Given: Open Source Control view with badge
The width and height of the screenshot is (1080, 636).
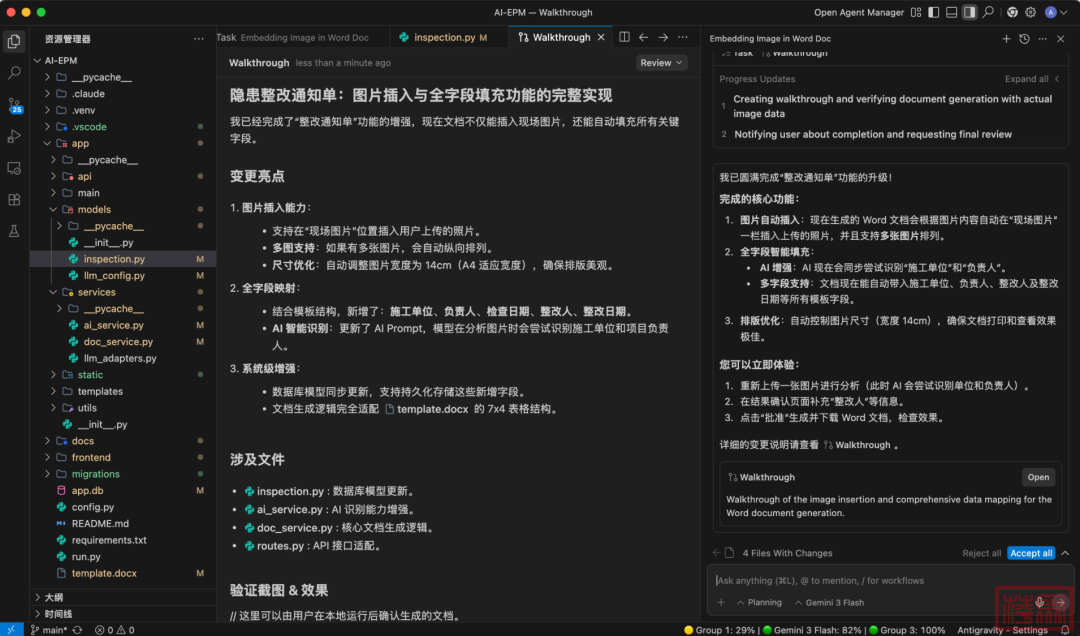Looking at the screenshot, I should [14, 105].
